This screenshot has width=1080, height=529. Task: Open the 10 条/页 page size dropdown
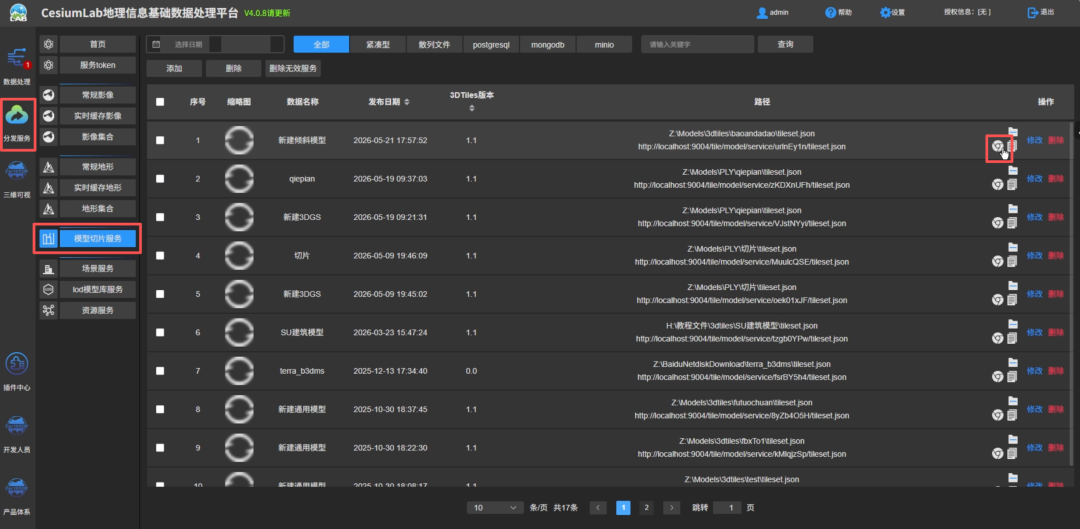click(x=495, y=508)
